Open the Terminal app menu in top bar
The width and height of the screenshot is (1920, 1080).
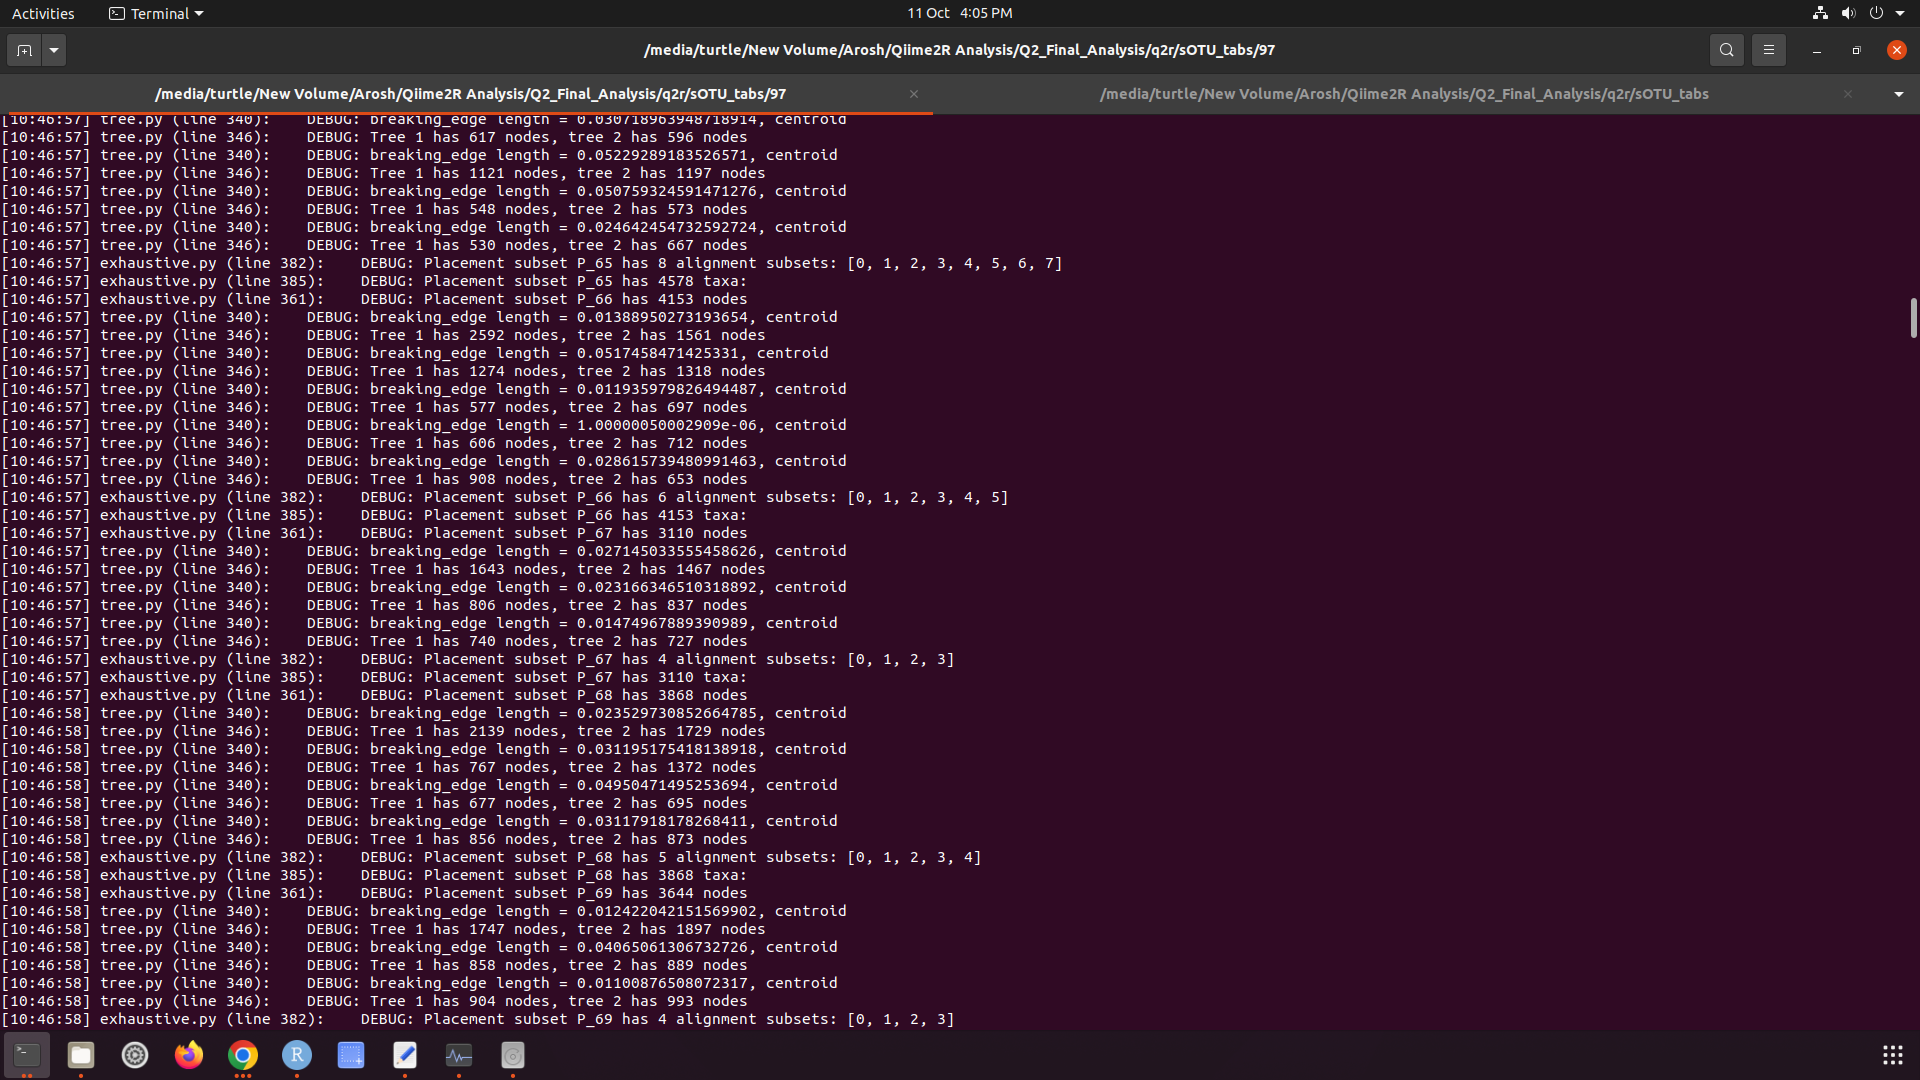click(x=156, y=13)
